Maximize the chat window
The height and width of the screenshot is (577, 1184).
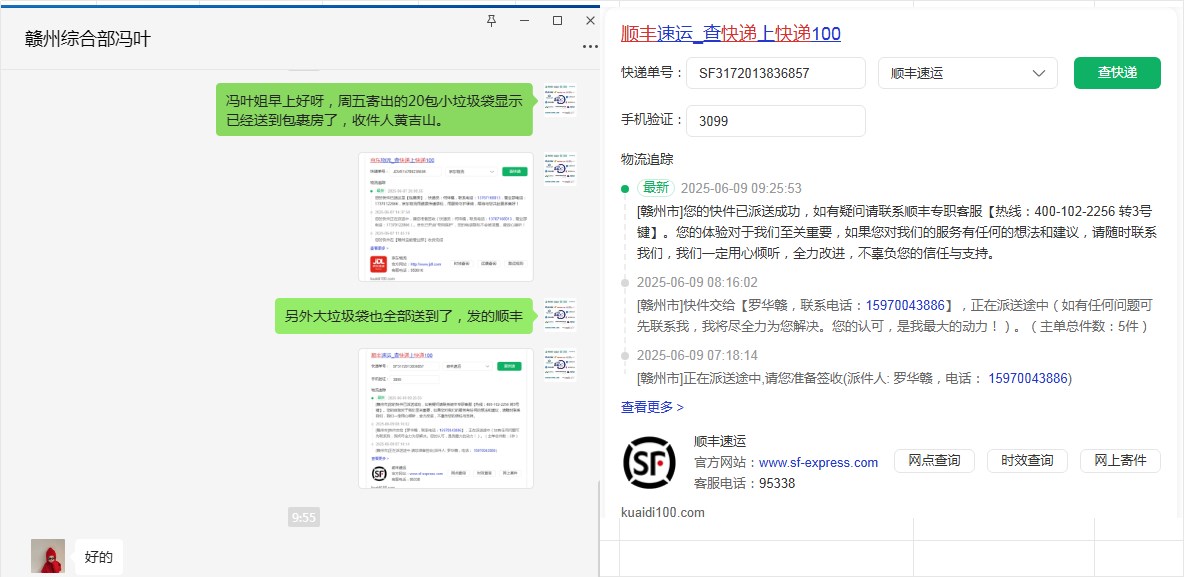click(x=557, y=21)
